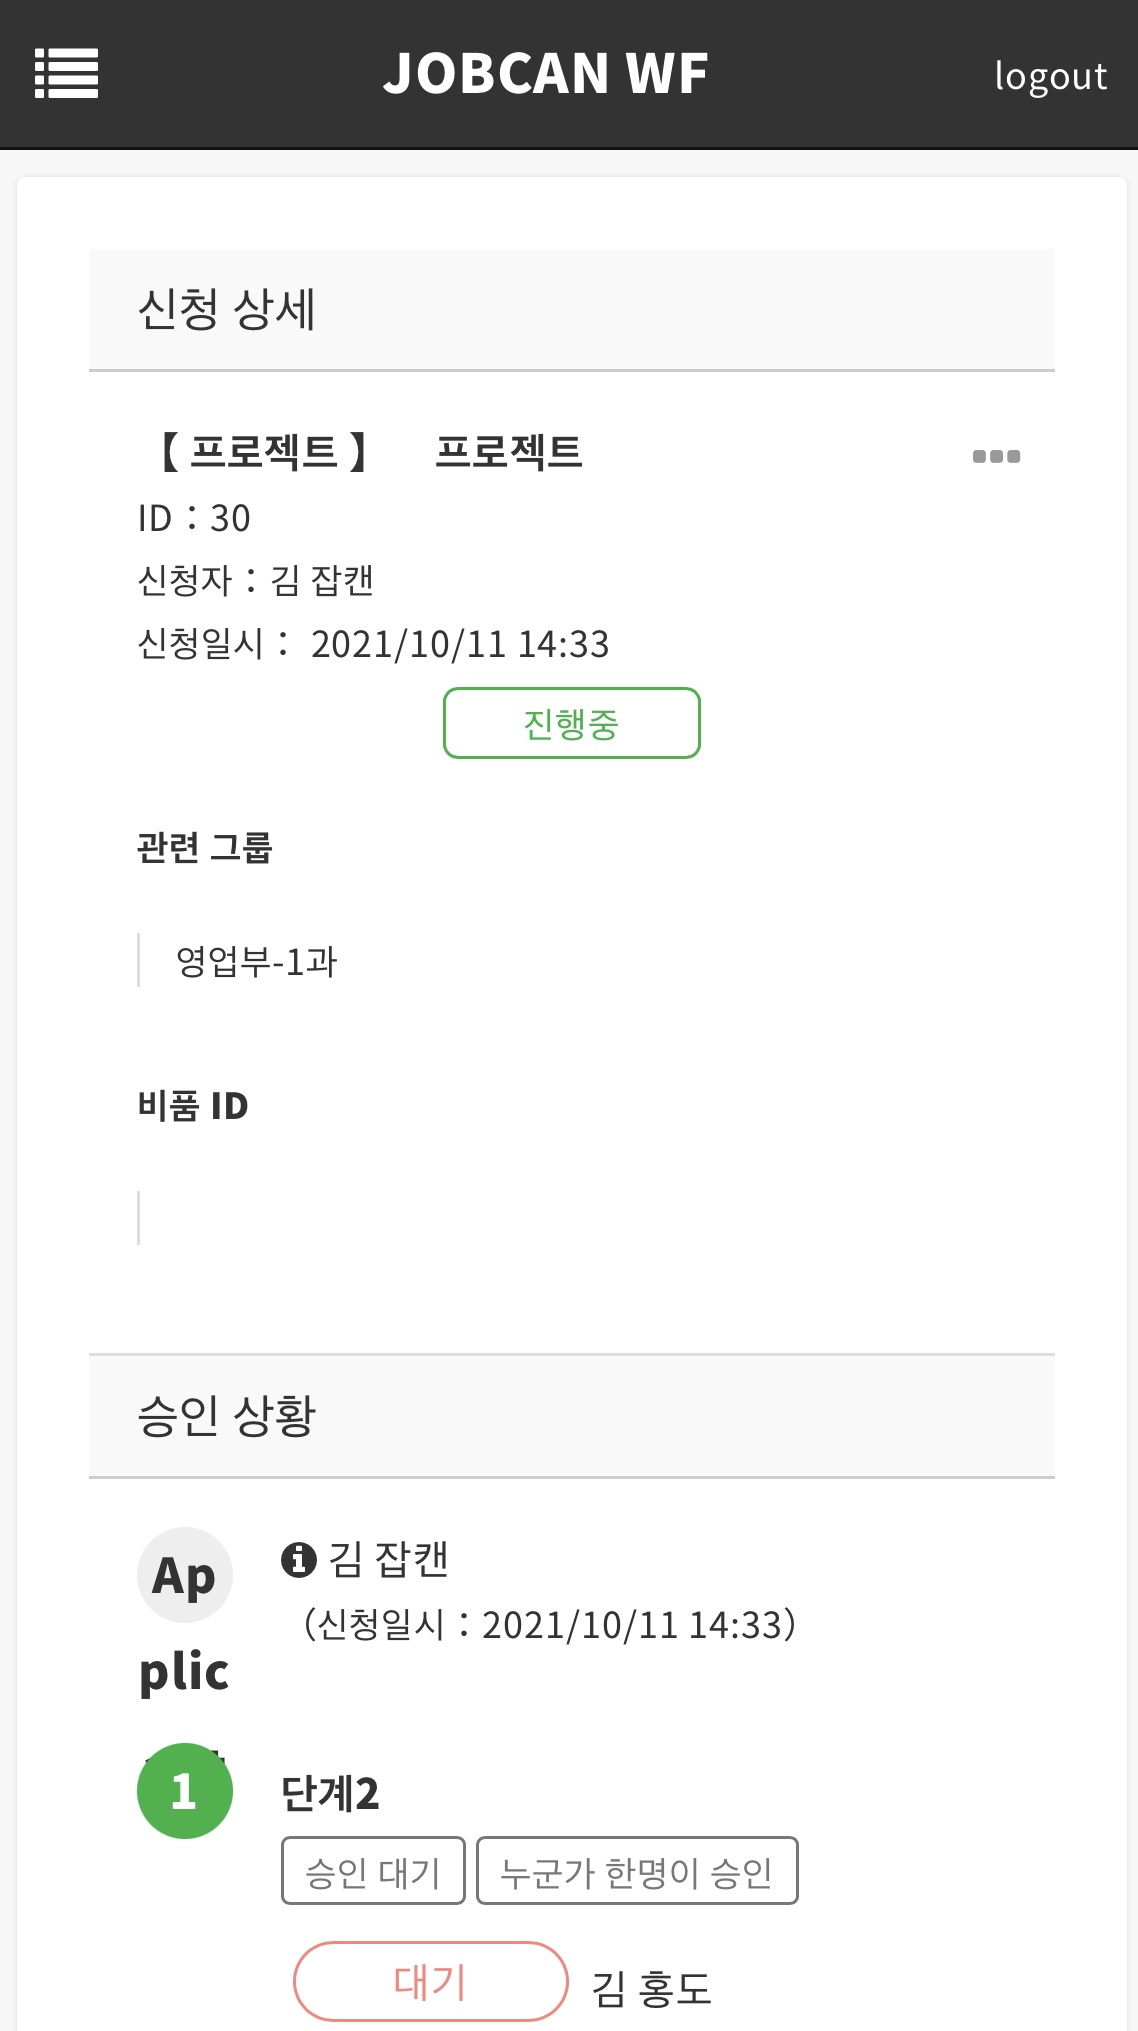
Task: Select approver name 김 홍도
Action: coord(651,1988)
